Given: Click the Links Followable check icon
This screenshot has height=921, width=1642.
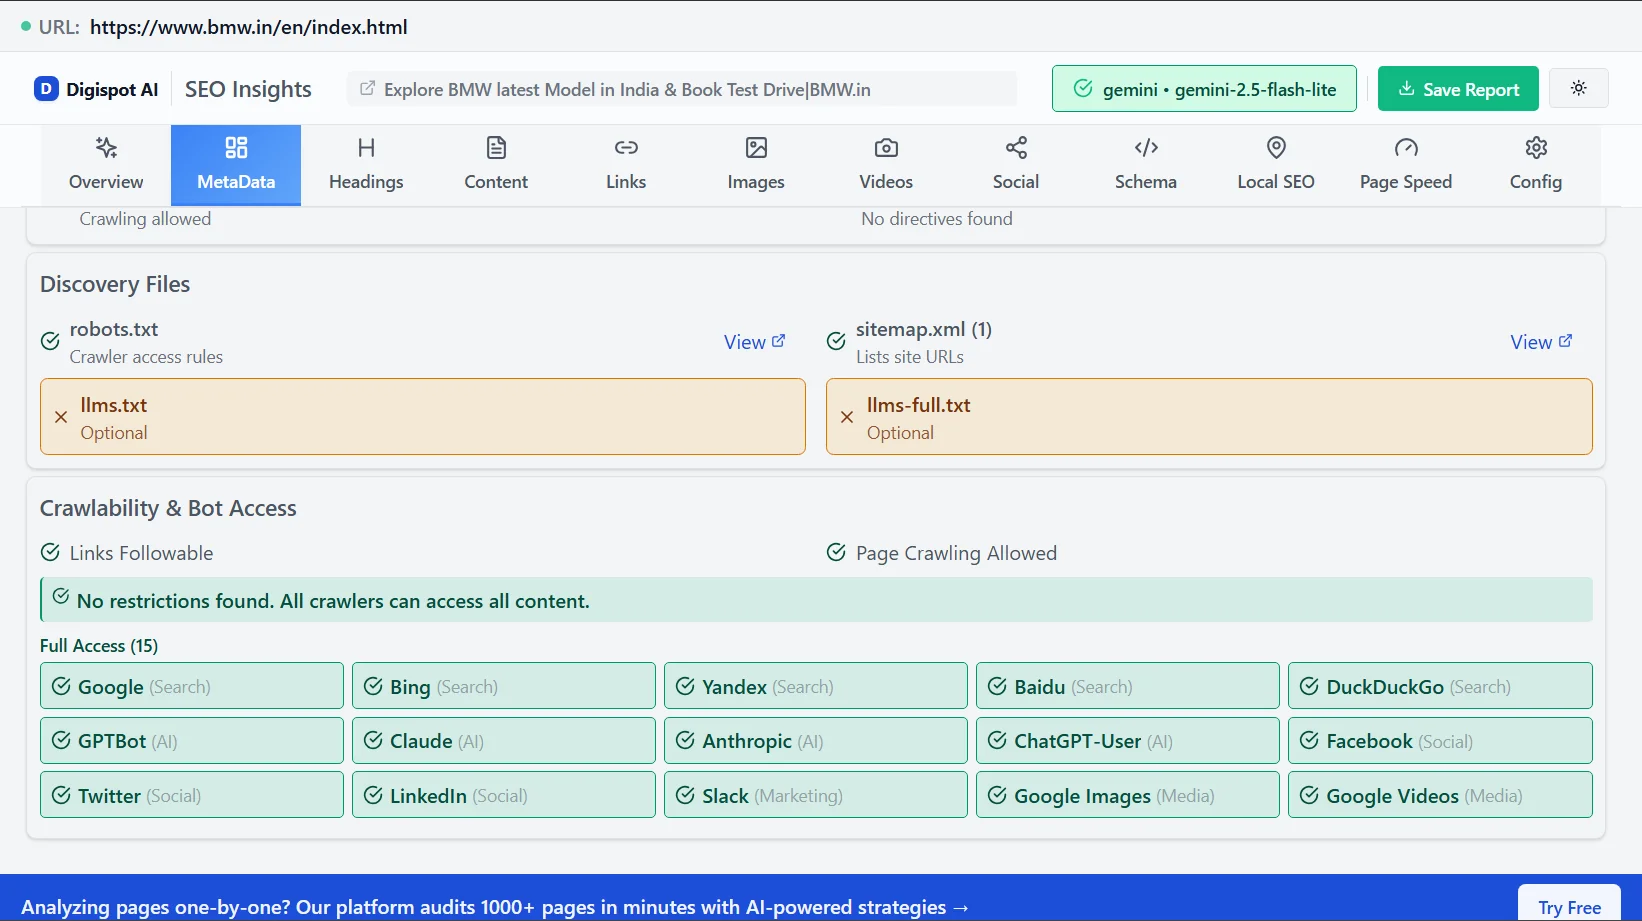Looking at the screenshot, I should click(x=50, y=552).
